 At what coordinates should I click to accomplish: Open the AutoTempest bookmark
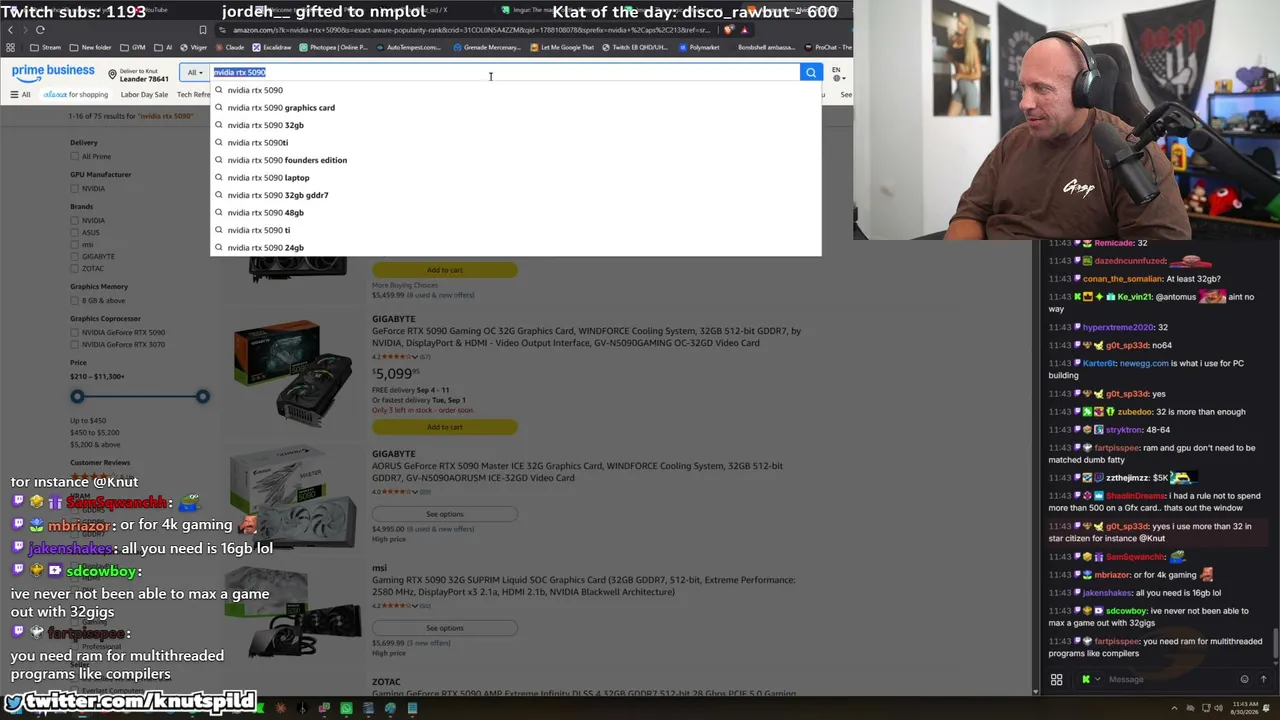(408, 47)
